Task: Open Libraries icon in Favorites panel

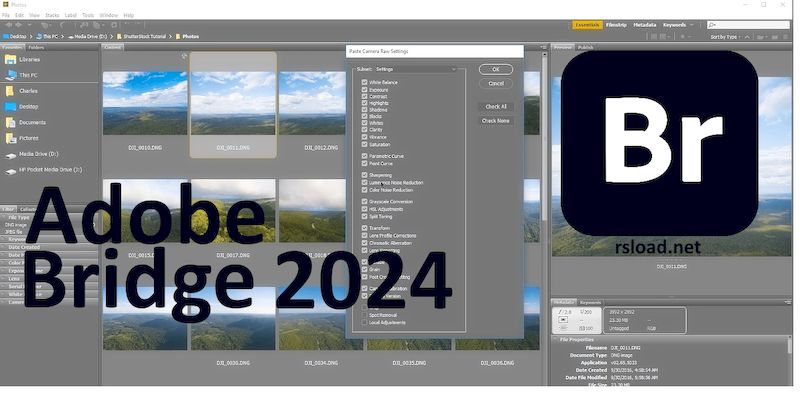Action: pyautogui.click(x=10, y=60)
